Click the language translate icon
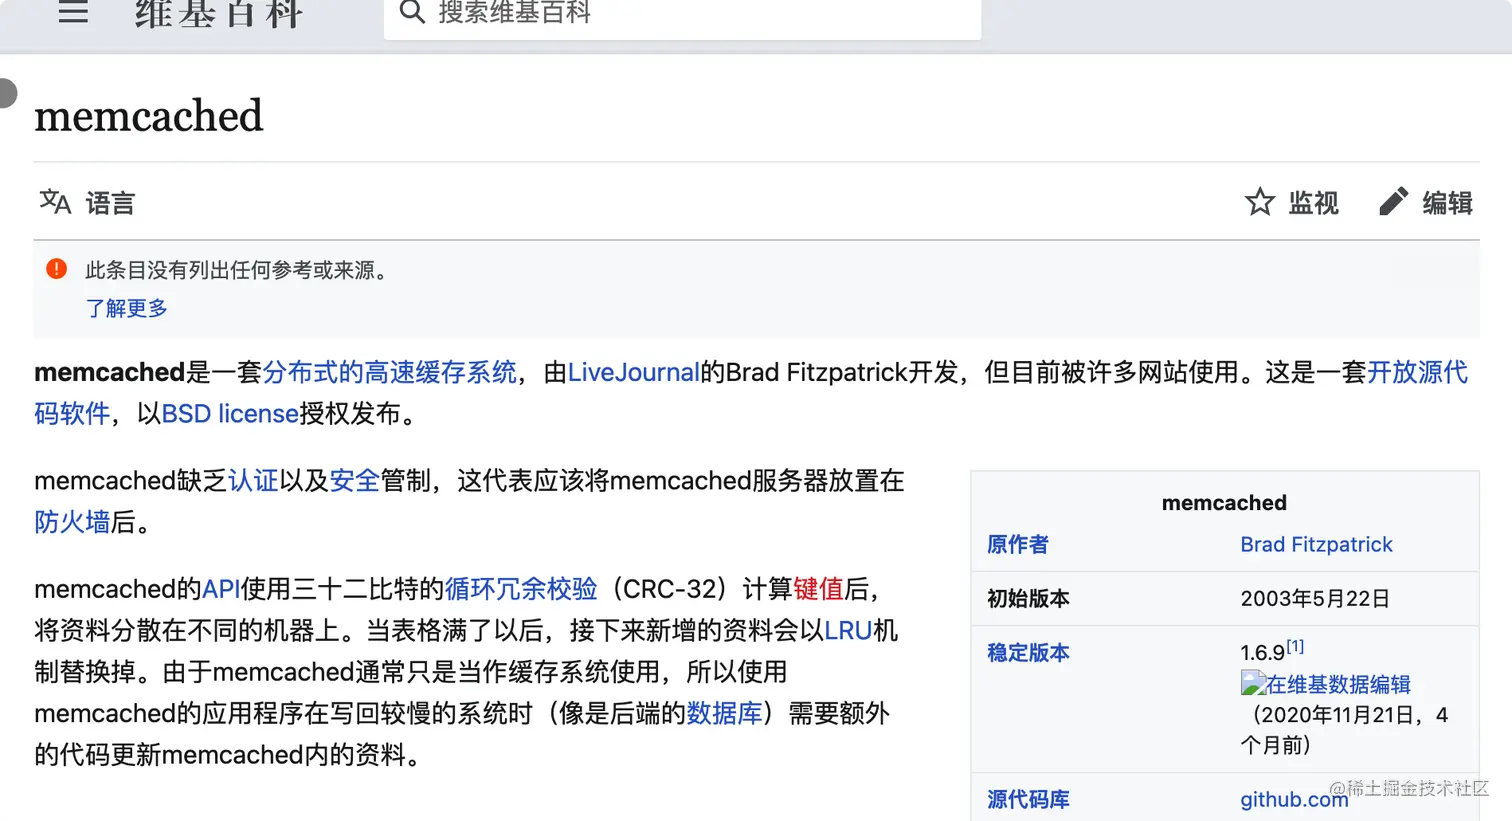Viewport: 1512px width, 821px height. [x=55, y=202]
